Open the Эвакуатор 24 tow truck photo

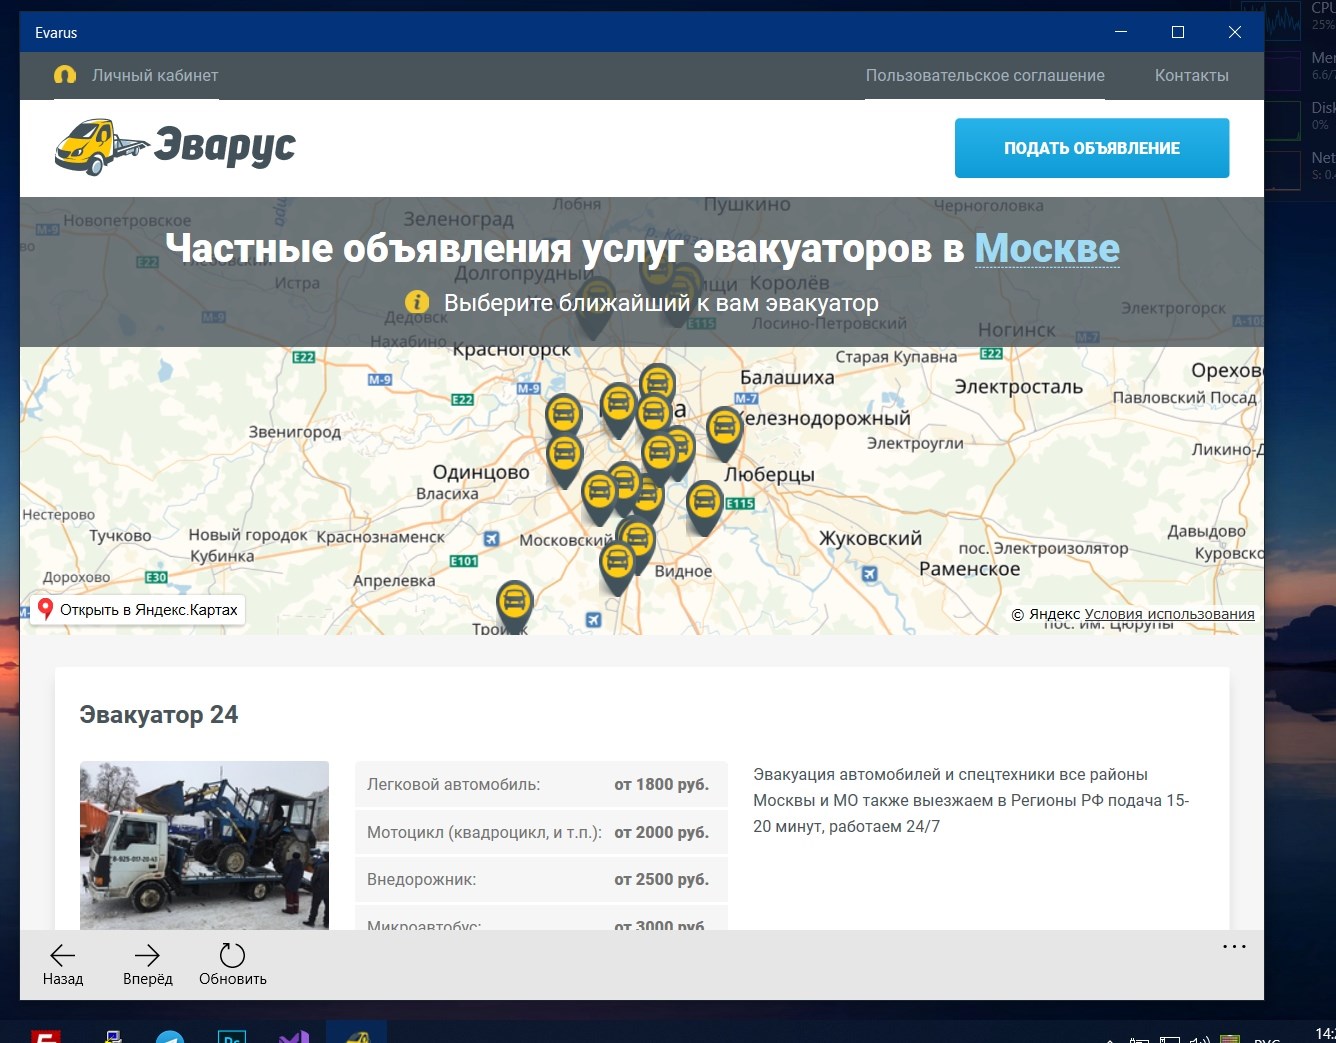(204, 845)
